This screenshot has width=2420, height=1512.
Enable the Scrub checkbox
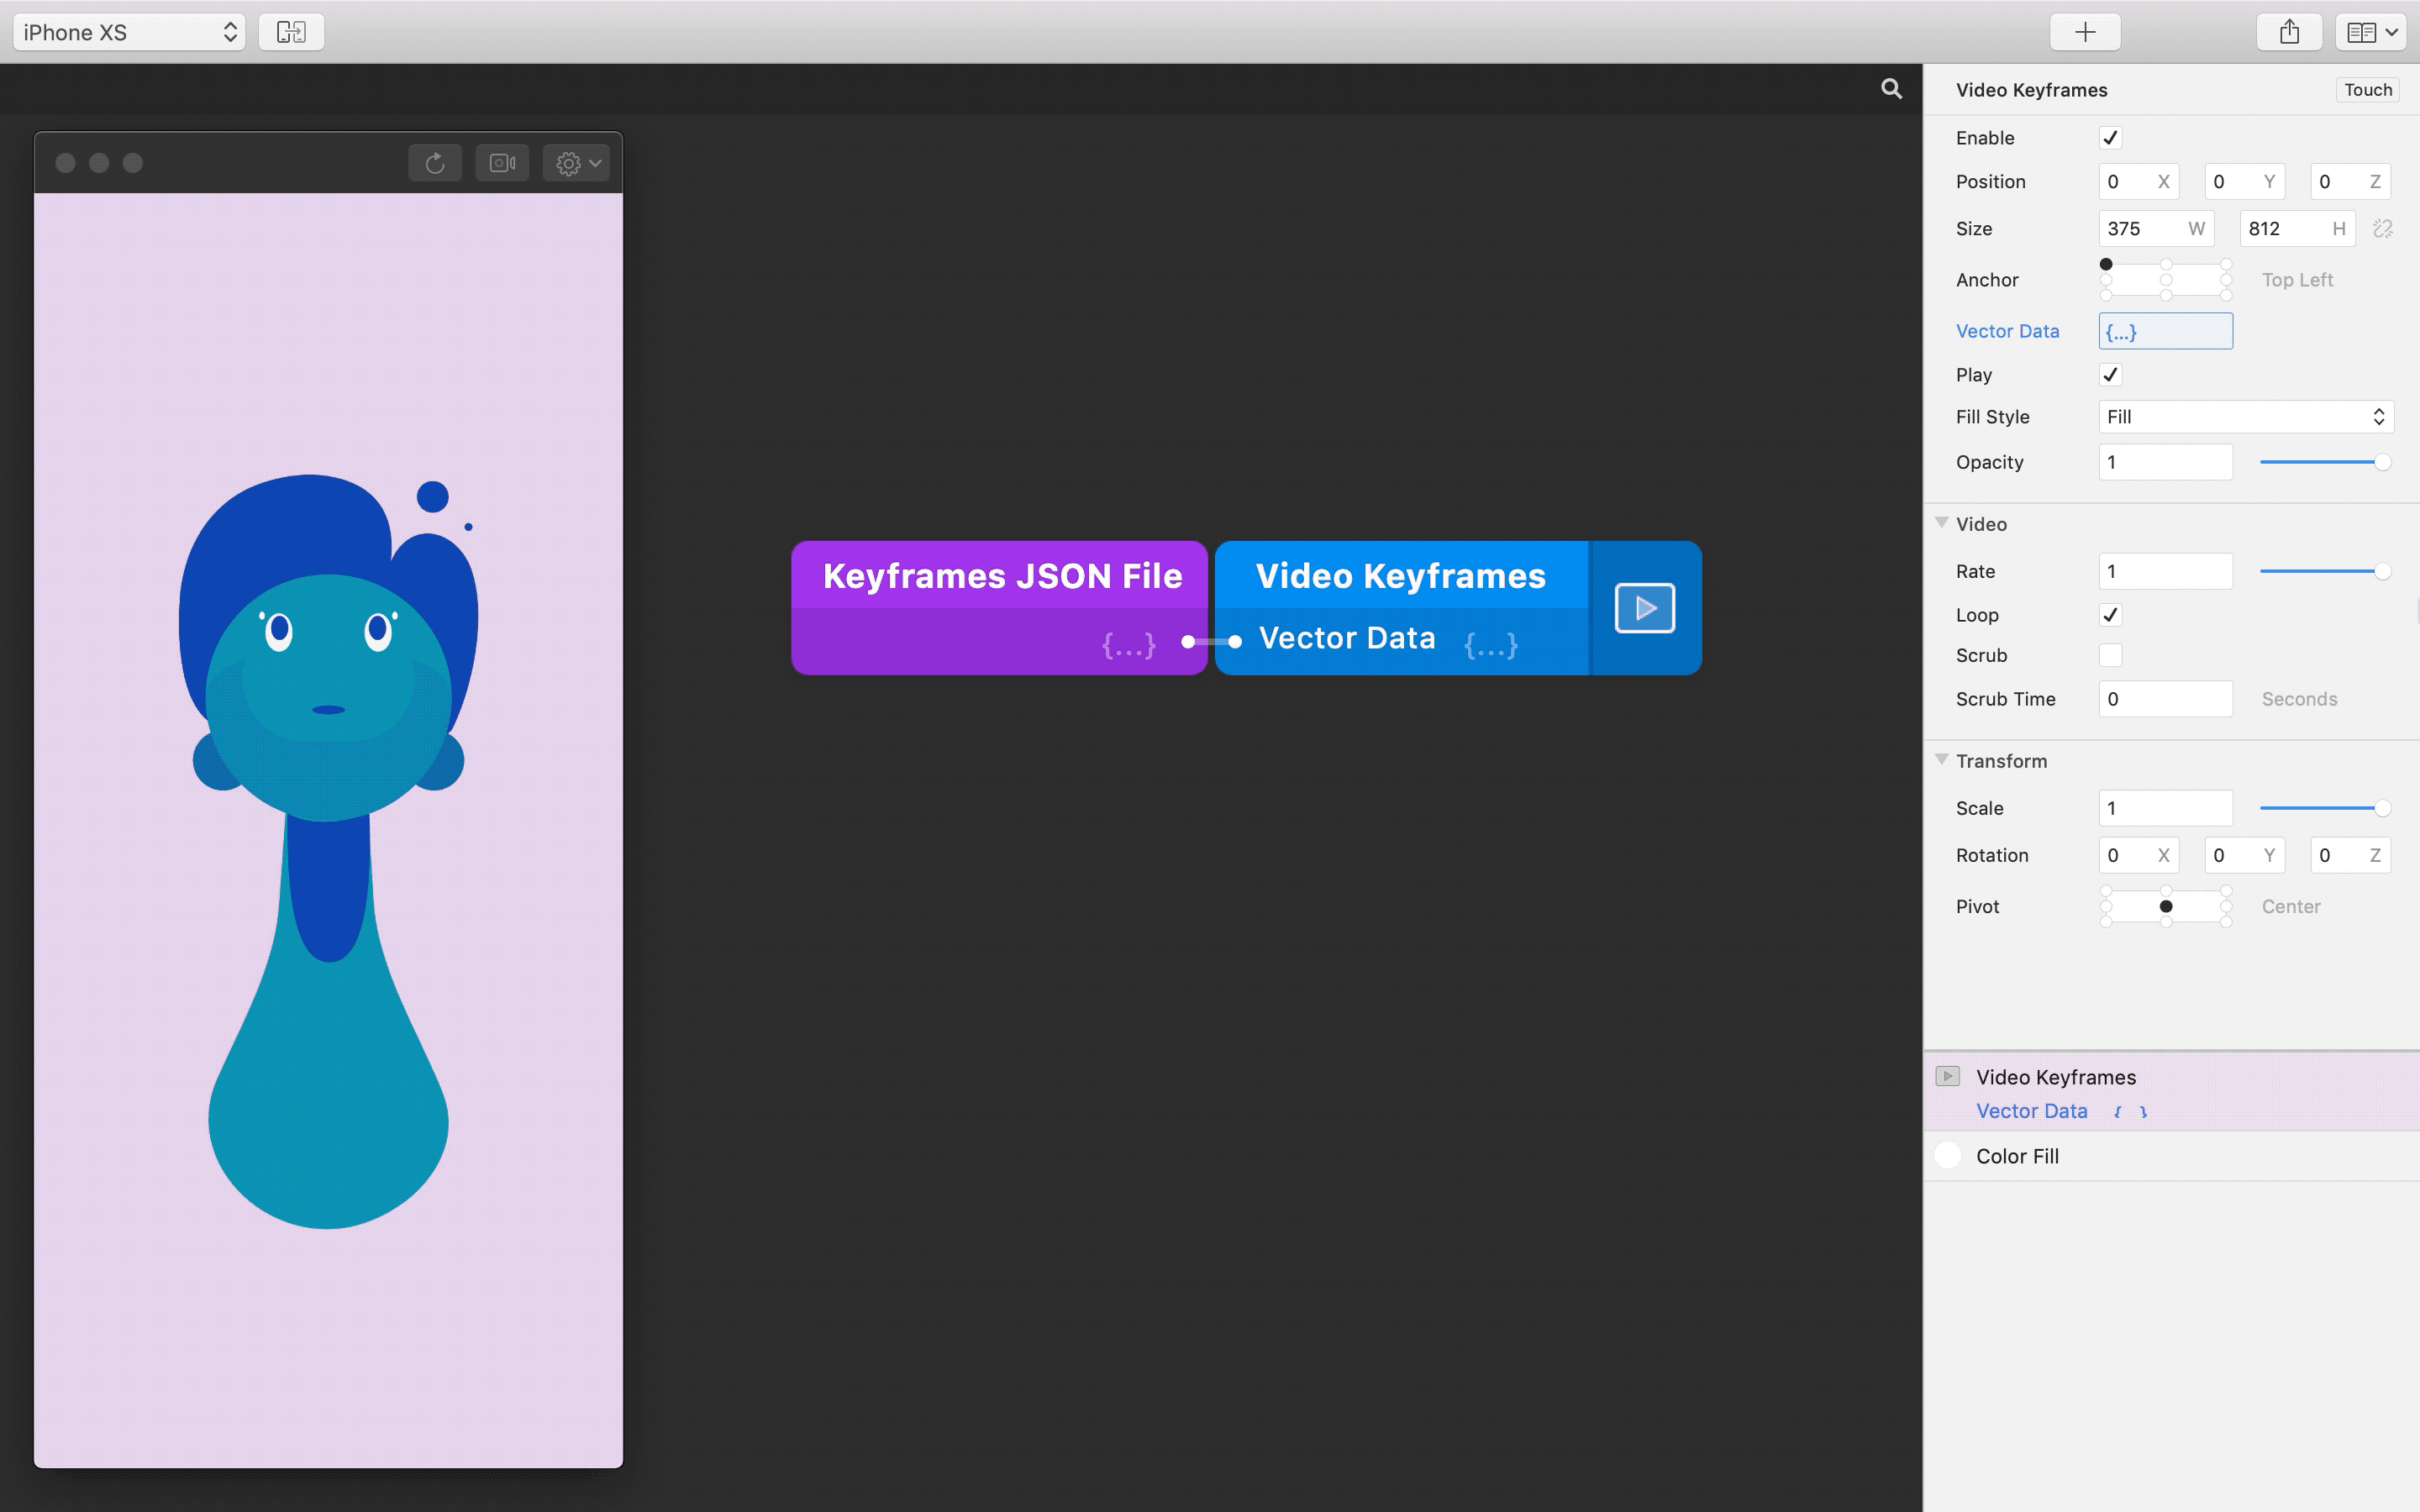(2110, 655)
